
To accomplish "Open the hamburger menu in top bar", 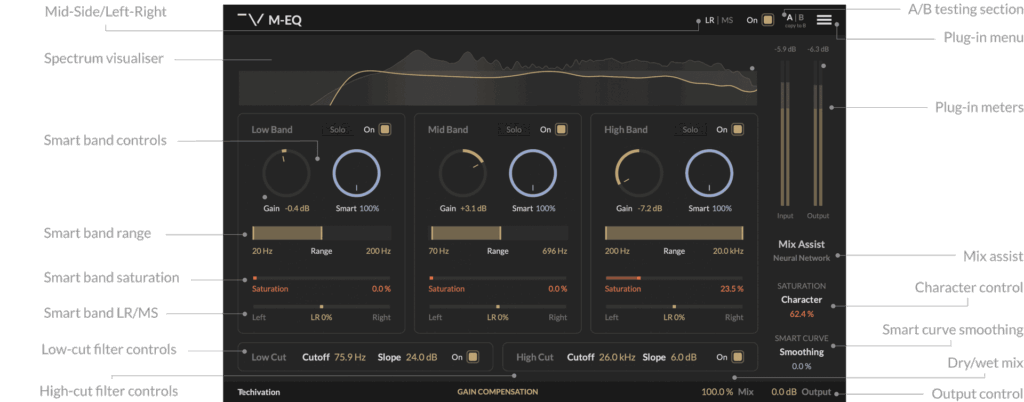I will coord(823,19).
